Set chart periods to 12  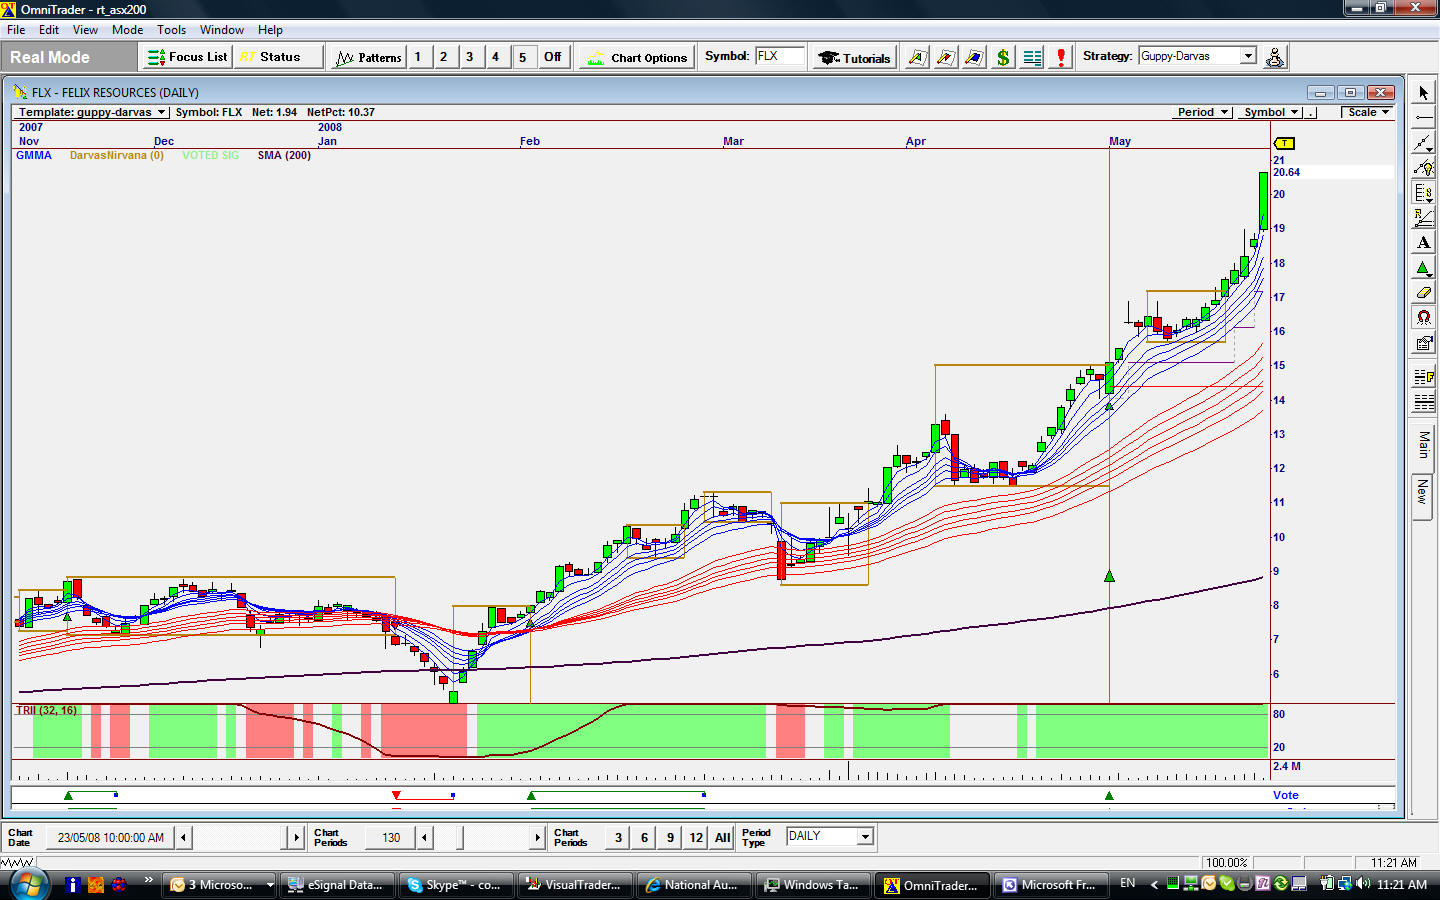pos(696,837)
